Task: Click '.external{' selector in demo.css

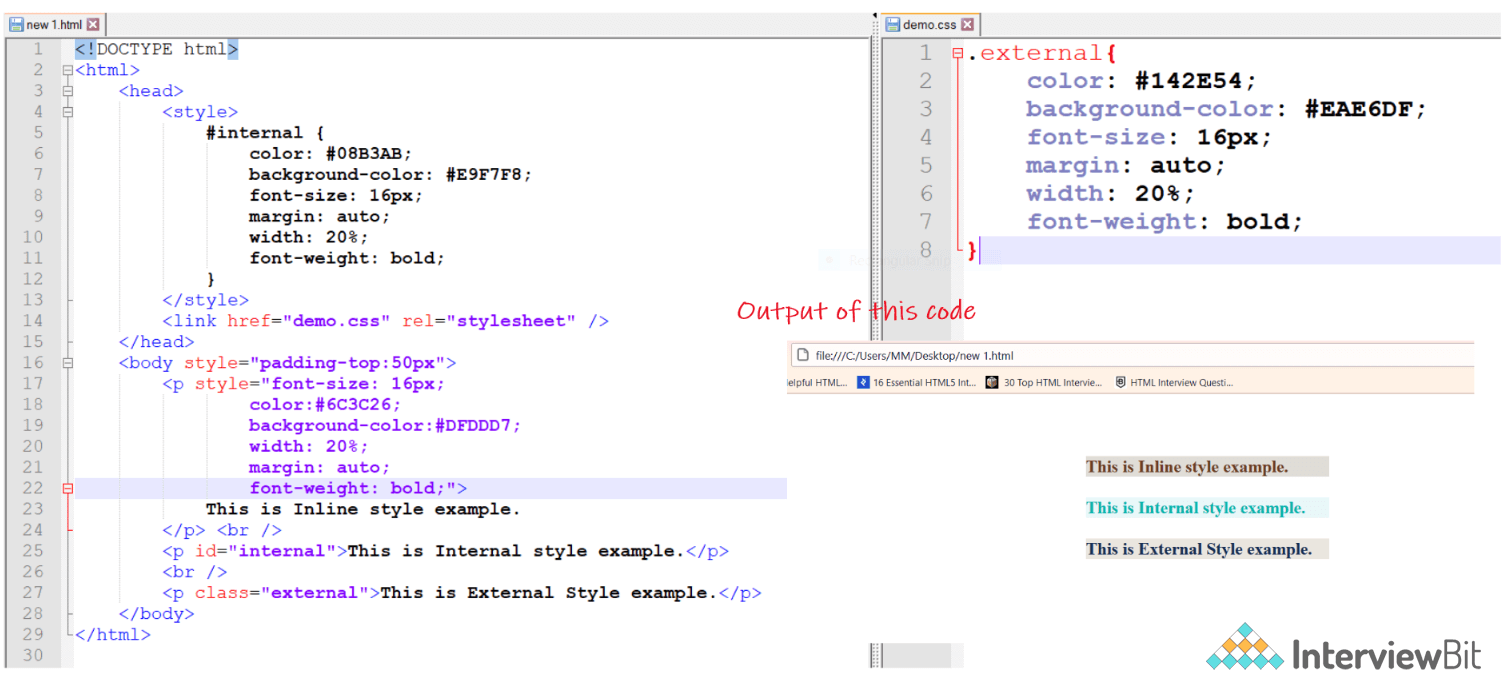Action: click(1041, 53)
